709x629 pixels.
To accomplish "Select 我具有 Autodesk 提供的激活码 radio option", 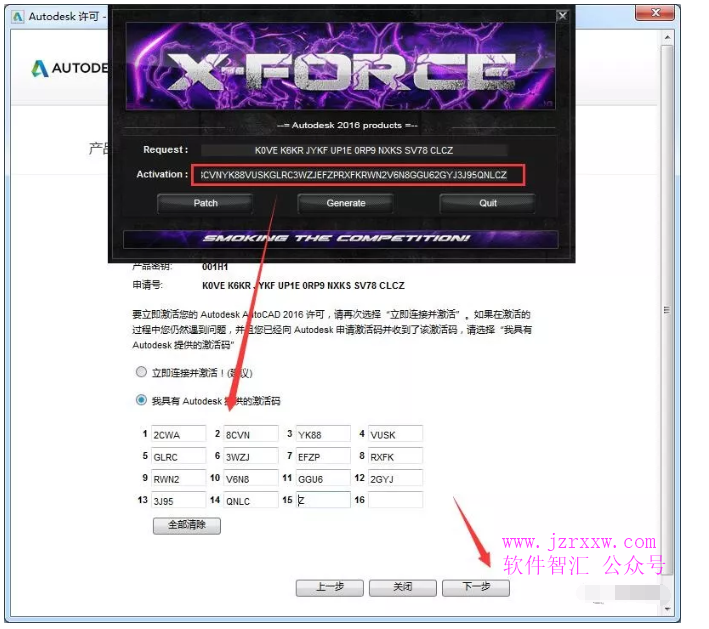I will point(141,400).
